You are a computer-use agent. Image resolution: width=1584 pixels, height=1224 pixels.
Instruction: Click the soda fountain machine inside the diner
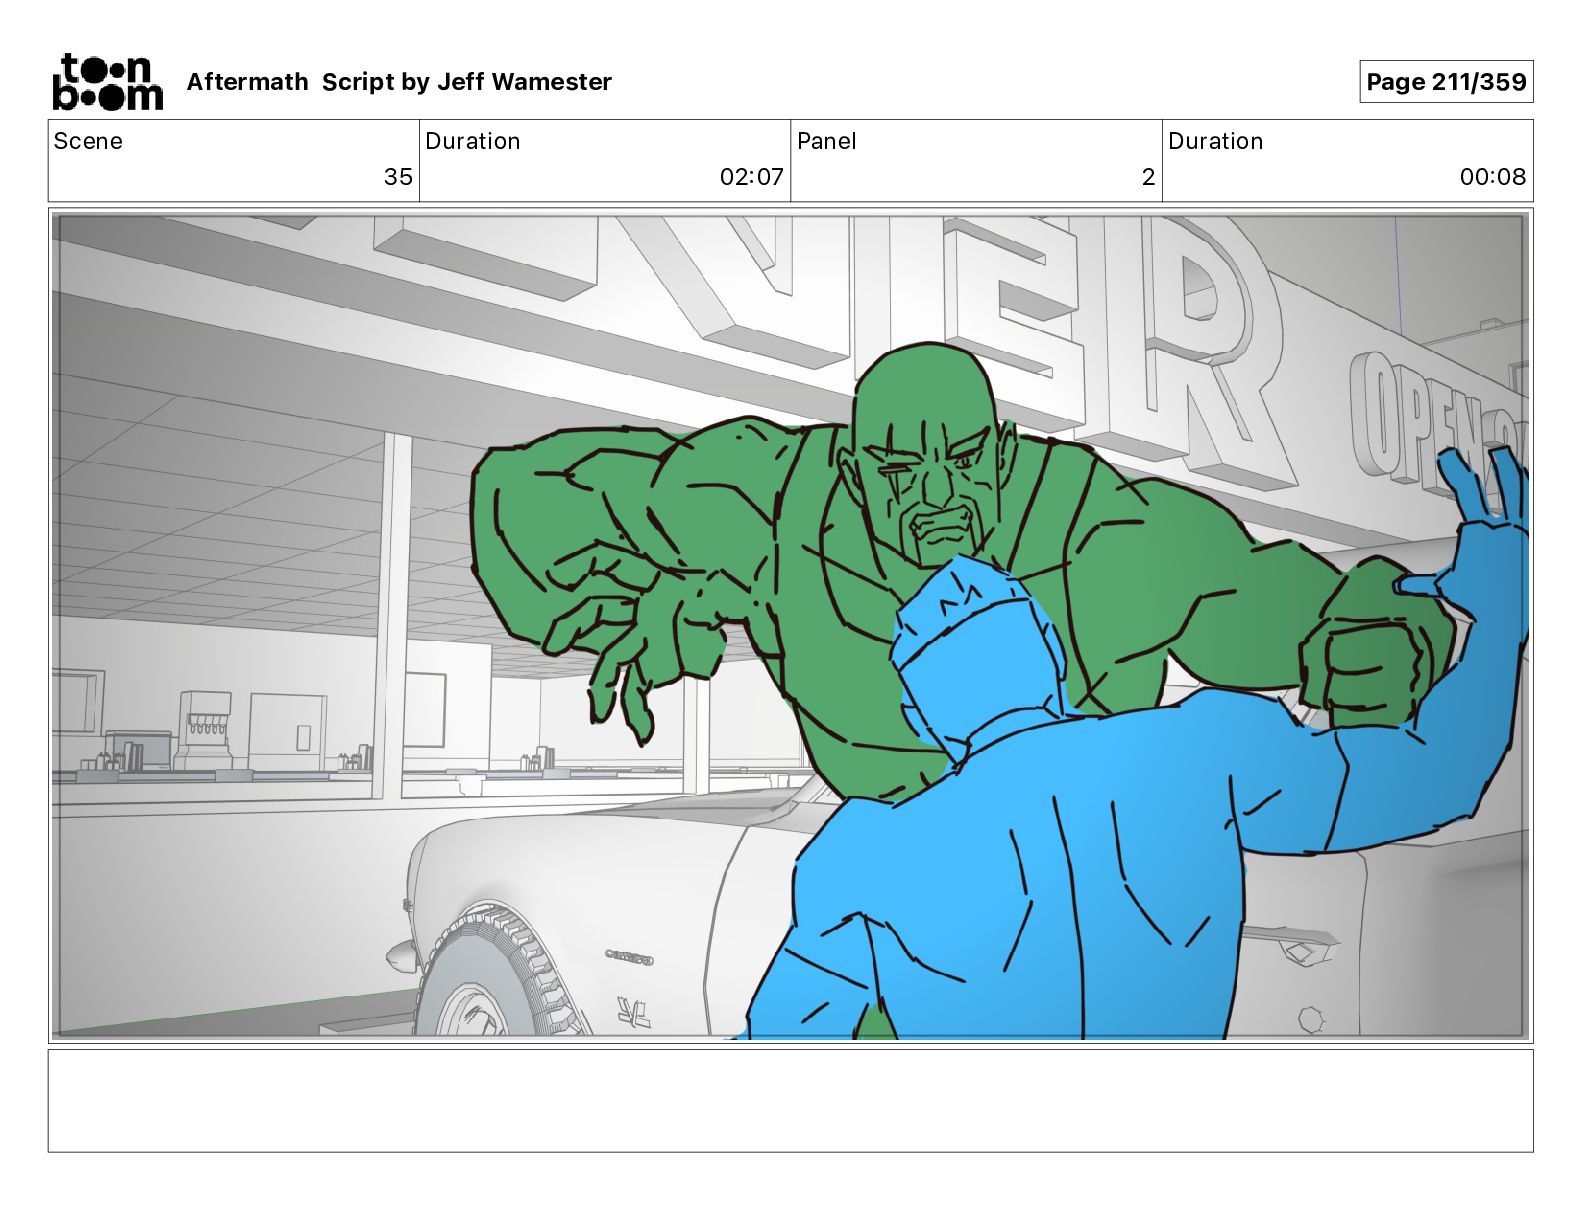click(x=203, y=728)
